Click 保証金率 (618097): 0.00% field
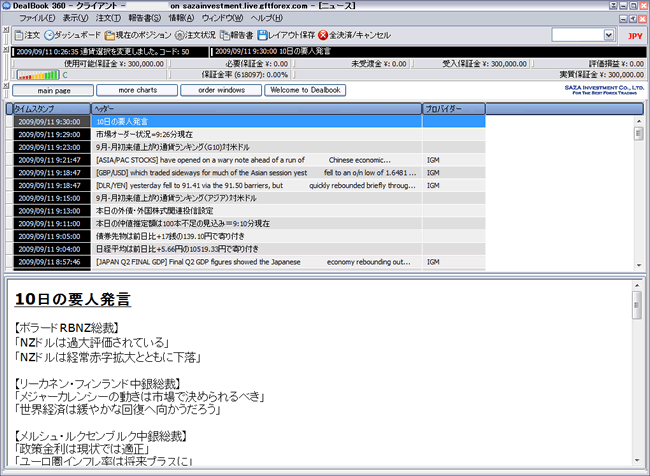Image resolution: width=650 pixels, height=476 pixels. click(230, 75)
